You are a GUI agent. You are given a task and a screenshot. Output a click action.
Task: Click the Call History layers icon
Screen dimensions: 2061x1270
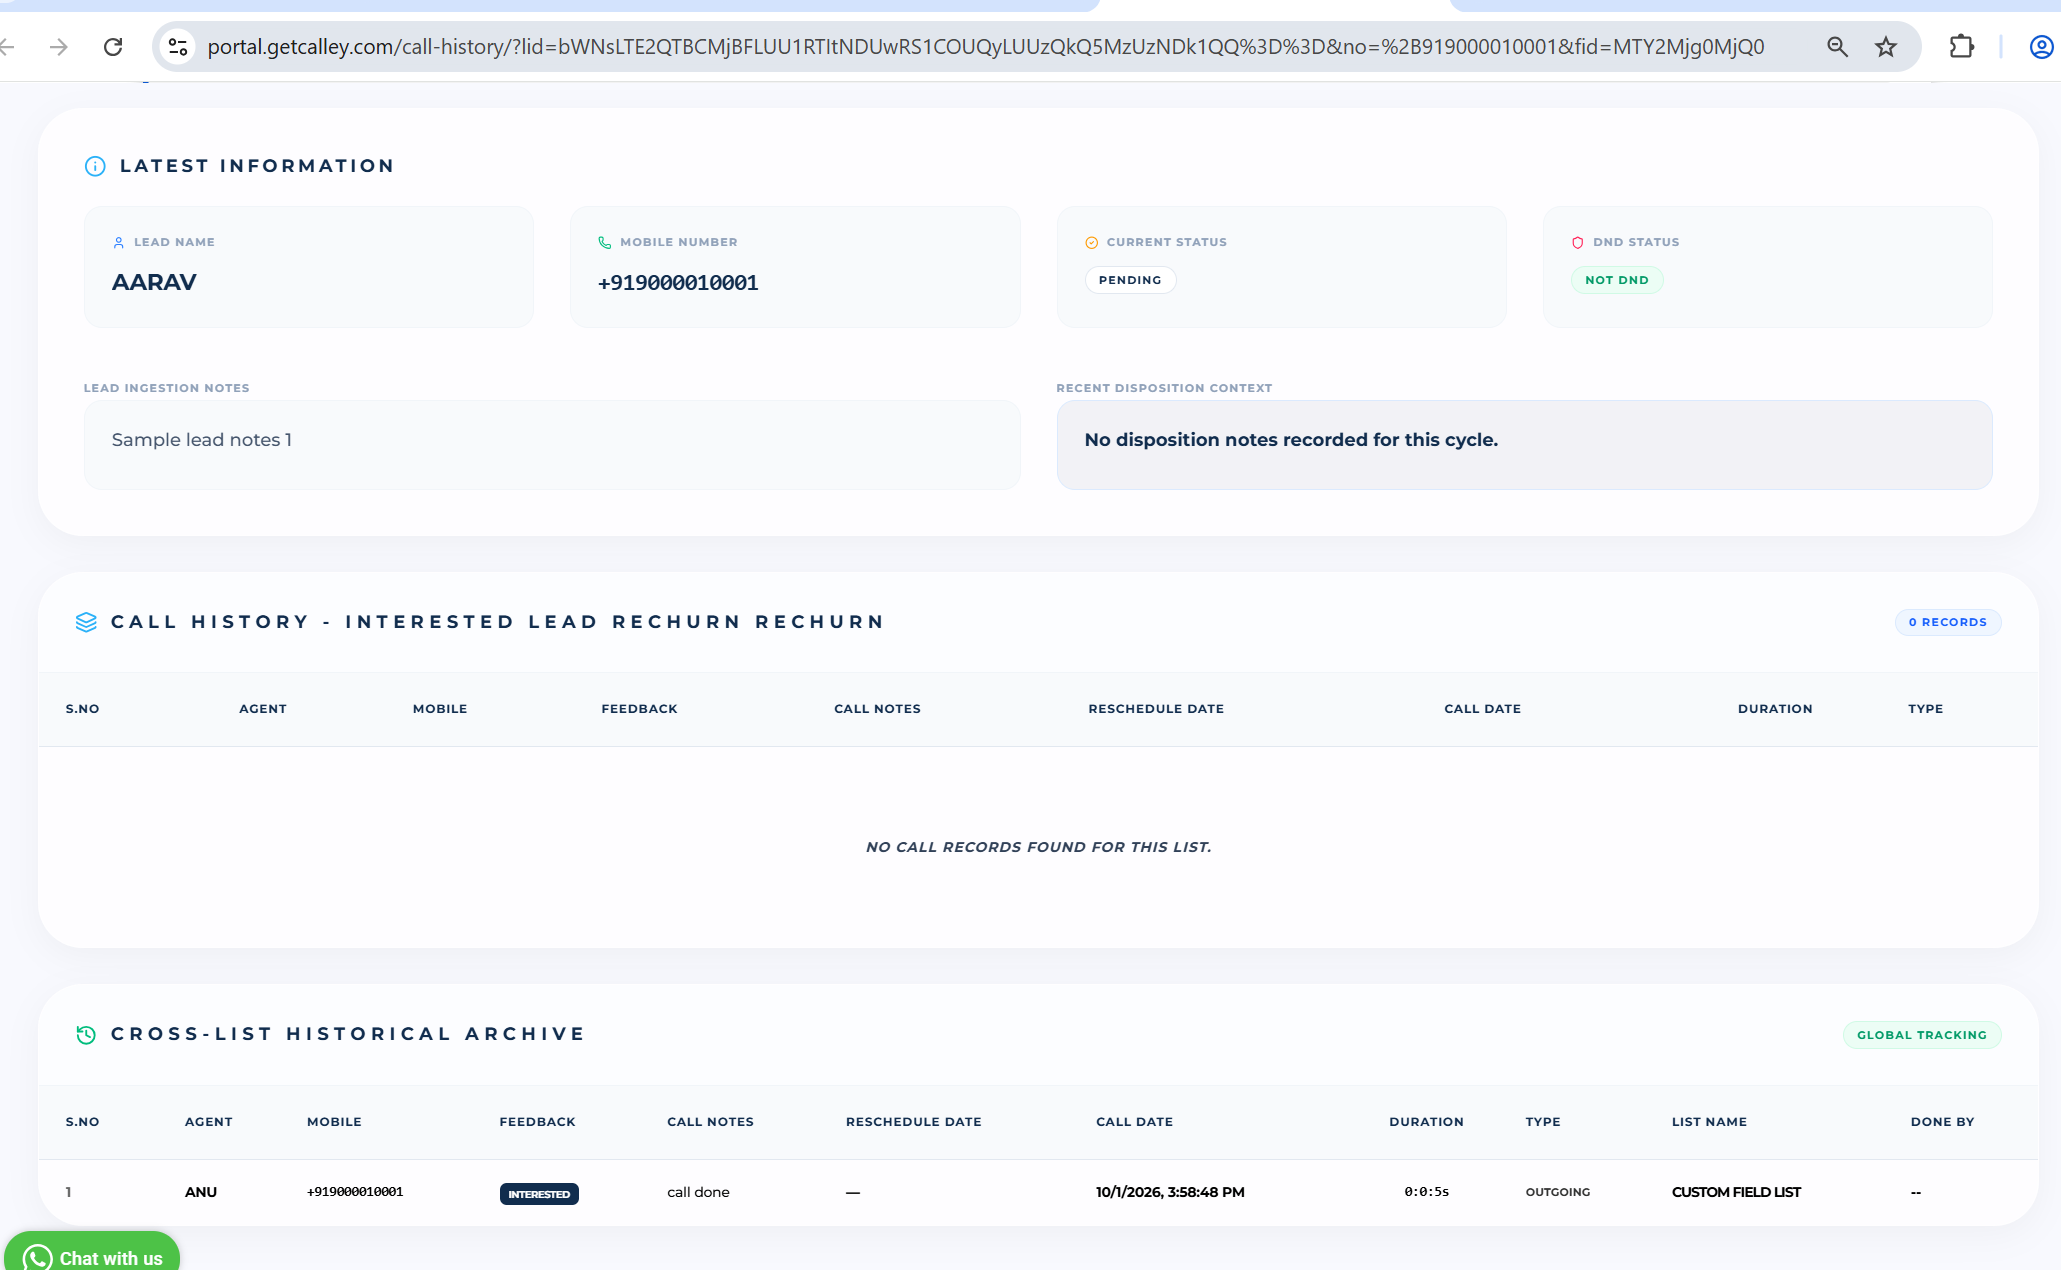[86, 622]
